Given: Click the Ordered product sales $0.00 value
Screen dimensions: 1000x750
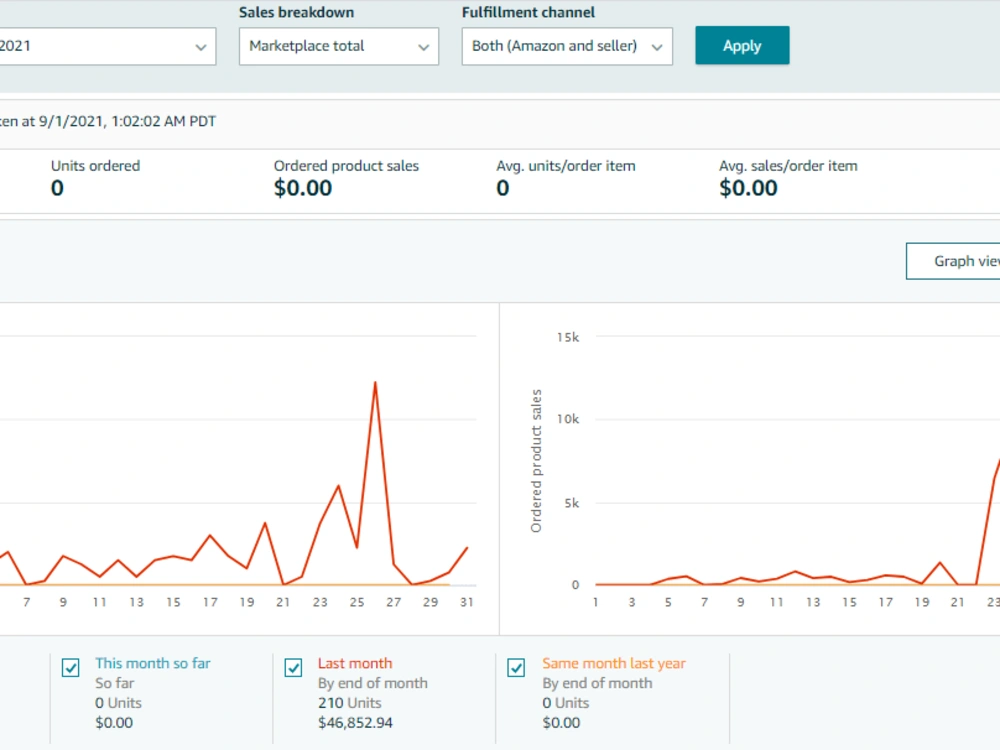Looking at the screenshot, I should (x=303, y=188).
